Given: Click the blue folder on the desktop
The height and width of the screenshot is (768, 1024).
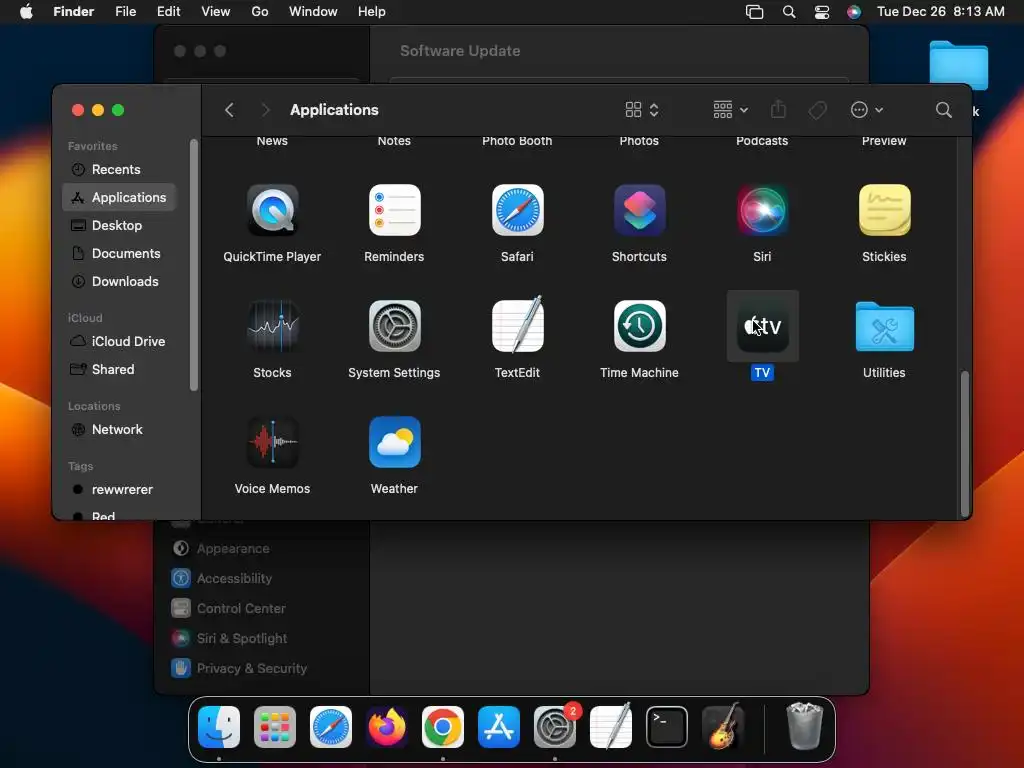Looking at the screenshot, I should tap(958, 65).
